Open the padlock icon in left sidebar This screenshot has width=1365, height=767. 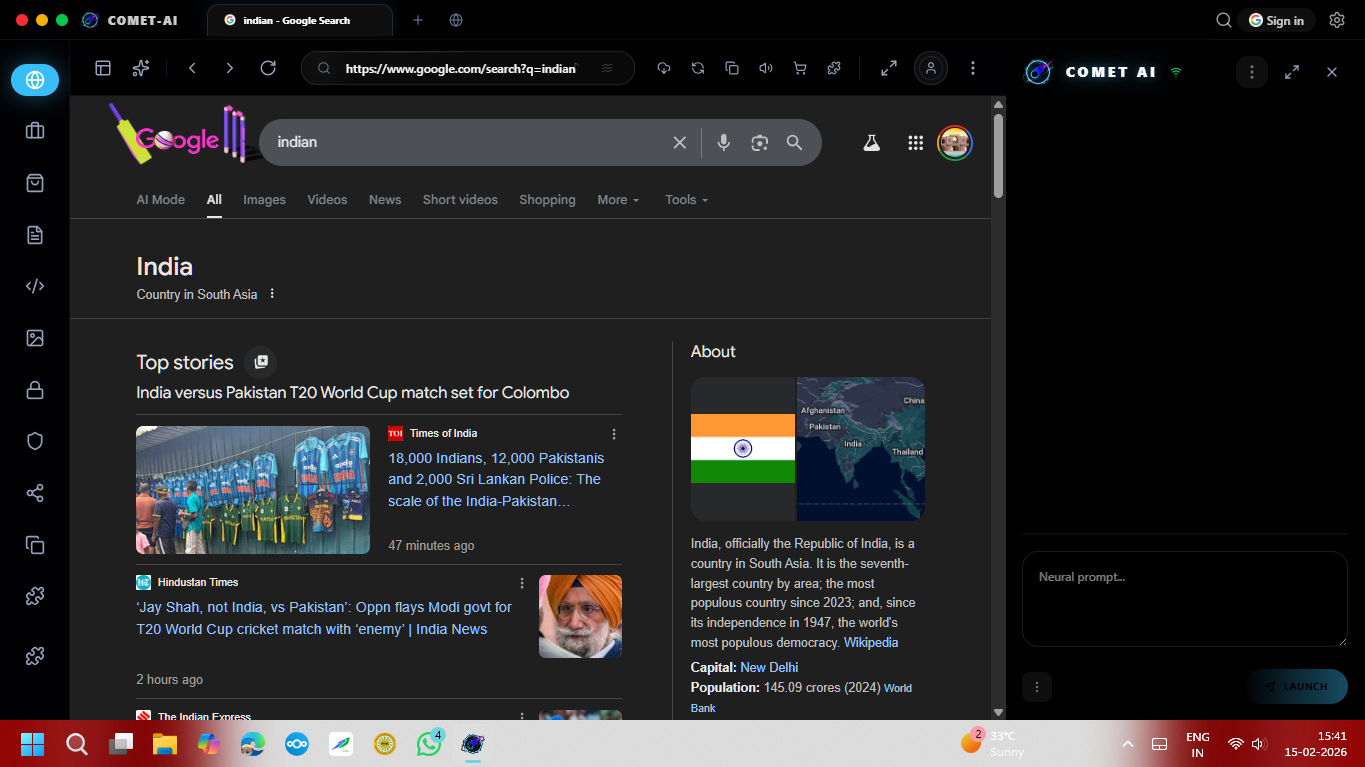[35, 390]
